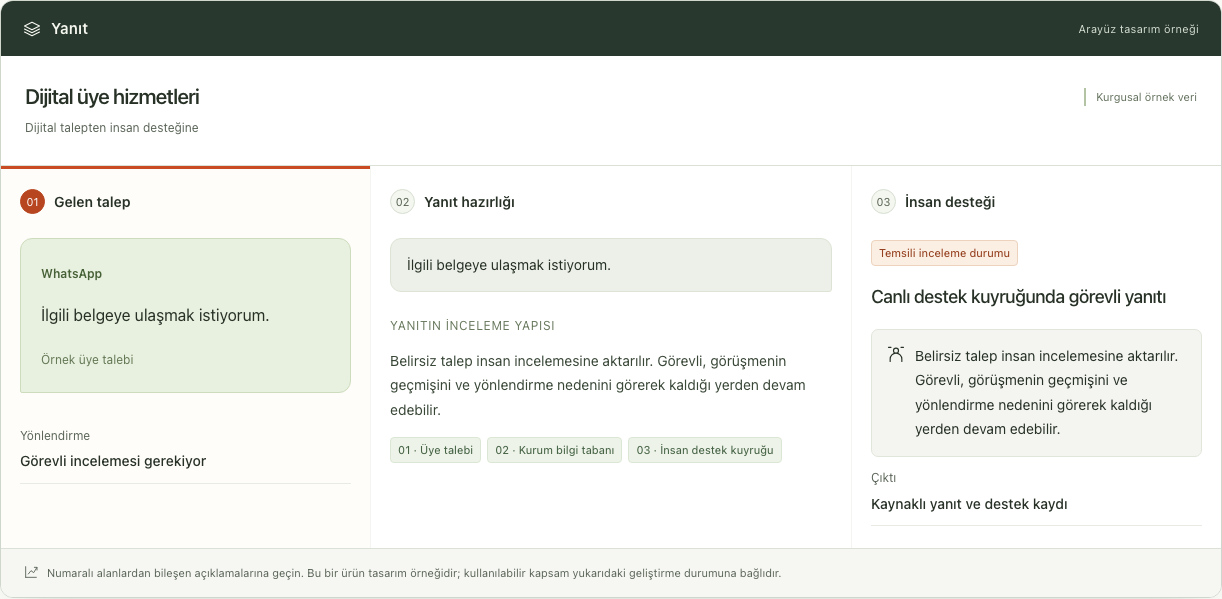
Task: Click the footer note about numaralı alanlar
Action: tap(413, 574)
